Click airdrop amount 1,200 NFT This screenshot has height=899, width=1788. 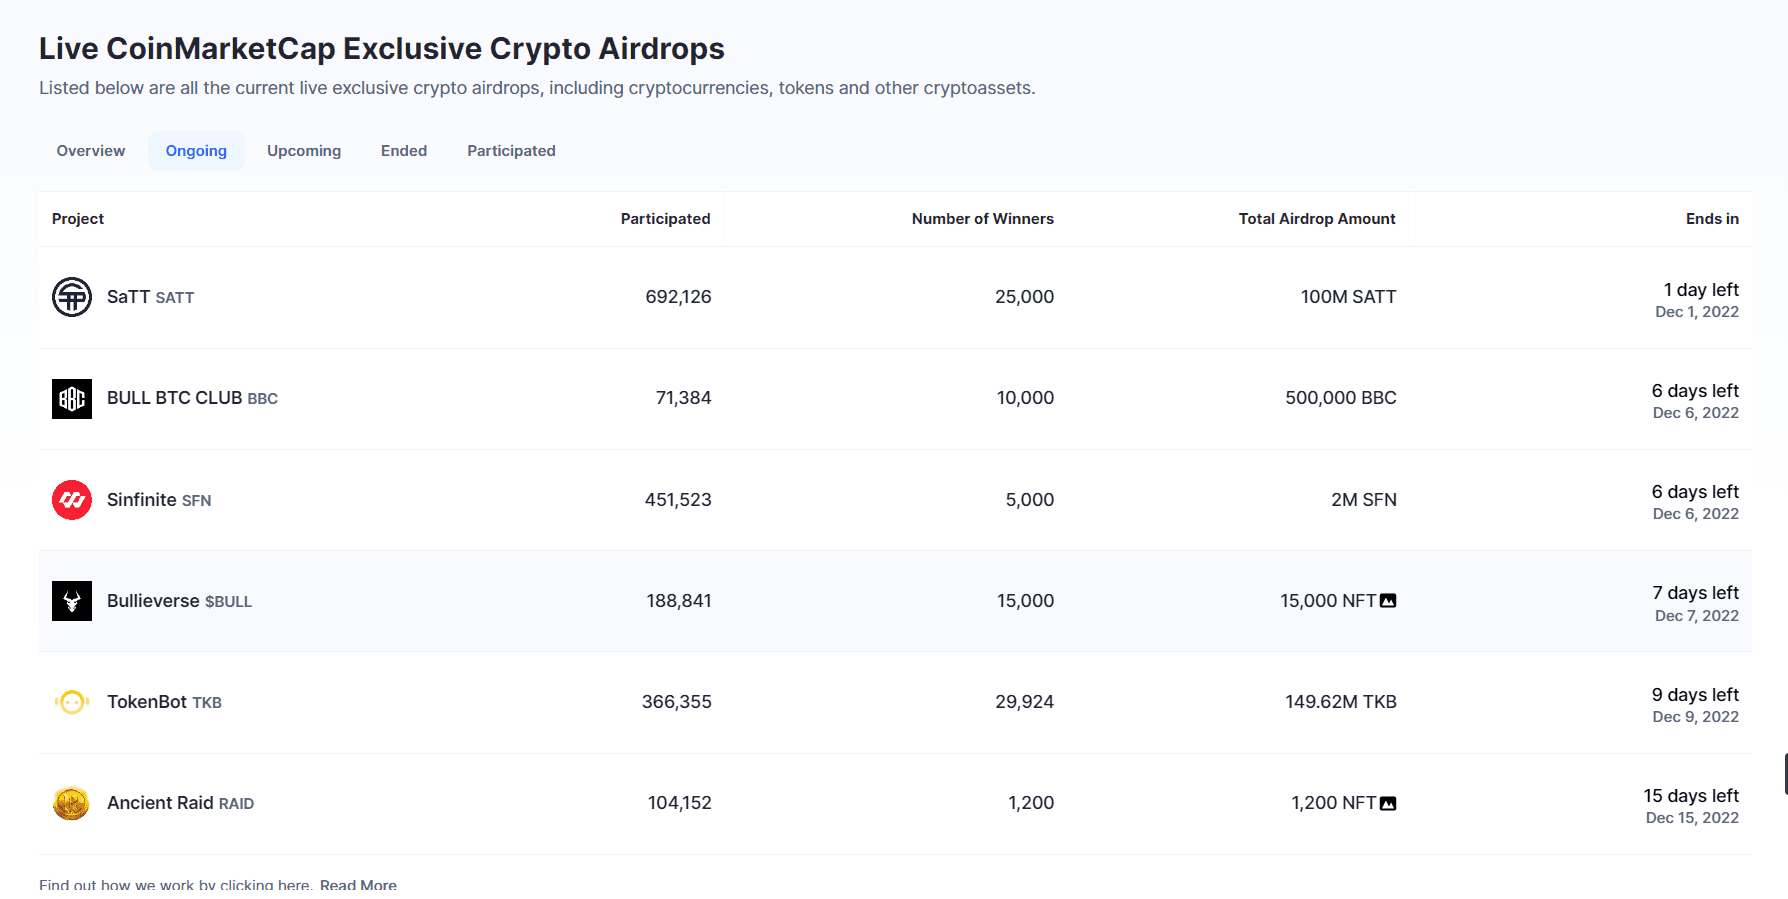click(1334, 803)
